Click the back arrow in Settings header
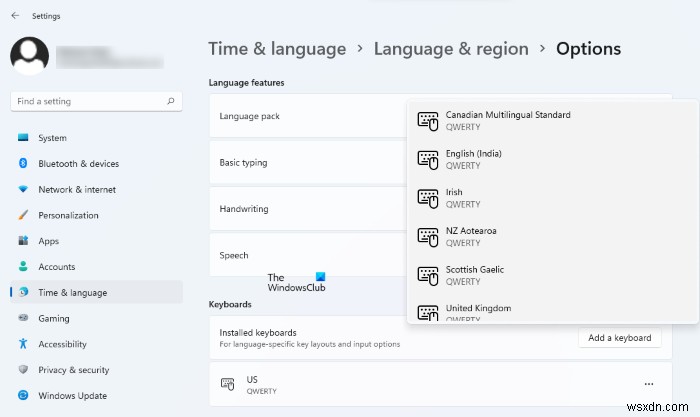 pyautogui.click(x=14, y=16)
